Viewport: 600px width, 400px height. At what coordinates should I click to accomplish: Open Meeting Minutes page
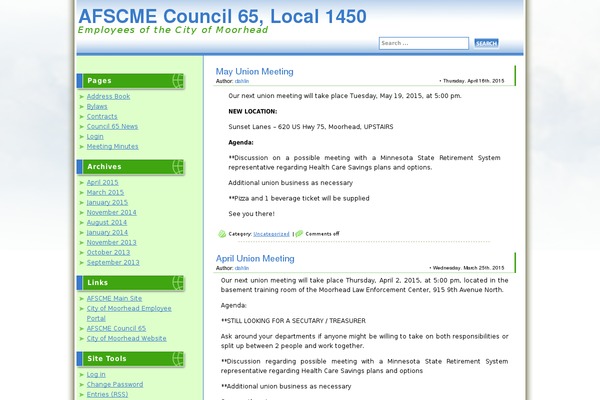(112, 146)
